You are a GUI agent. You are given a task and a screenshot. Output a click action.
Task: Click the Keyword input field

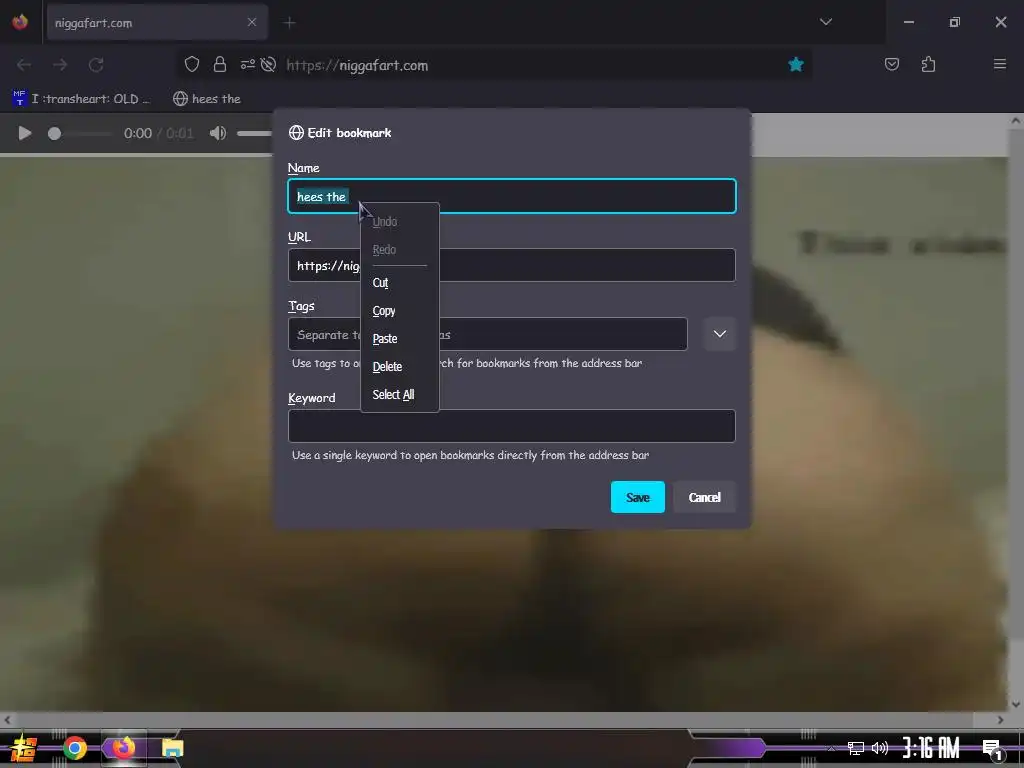pos(512,426)
